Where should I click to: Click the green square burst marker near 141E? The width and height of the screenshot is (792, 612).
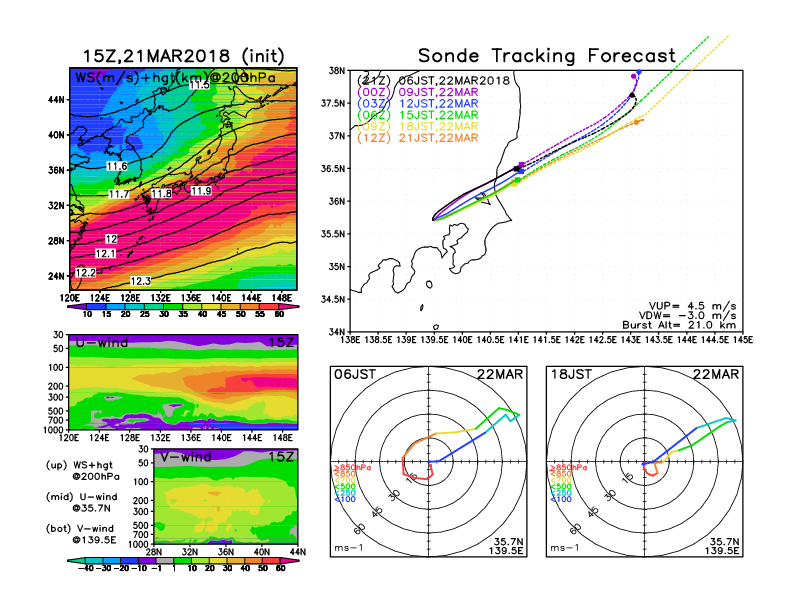(518, 180)
